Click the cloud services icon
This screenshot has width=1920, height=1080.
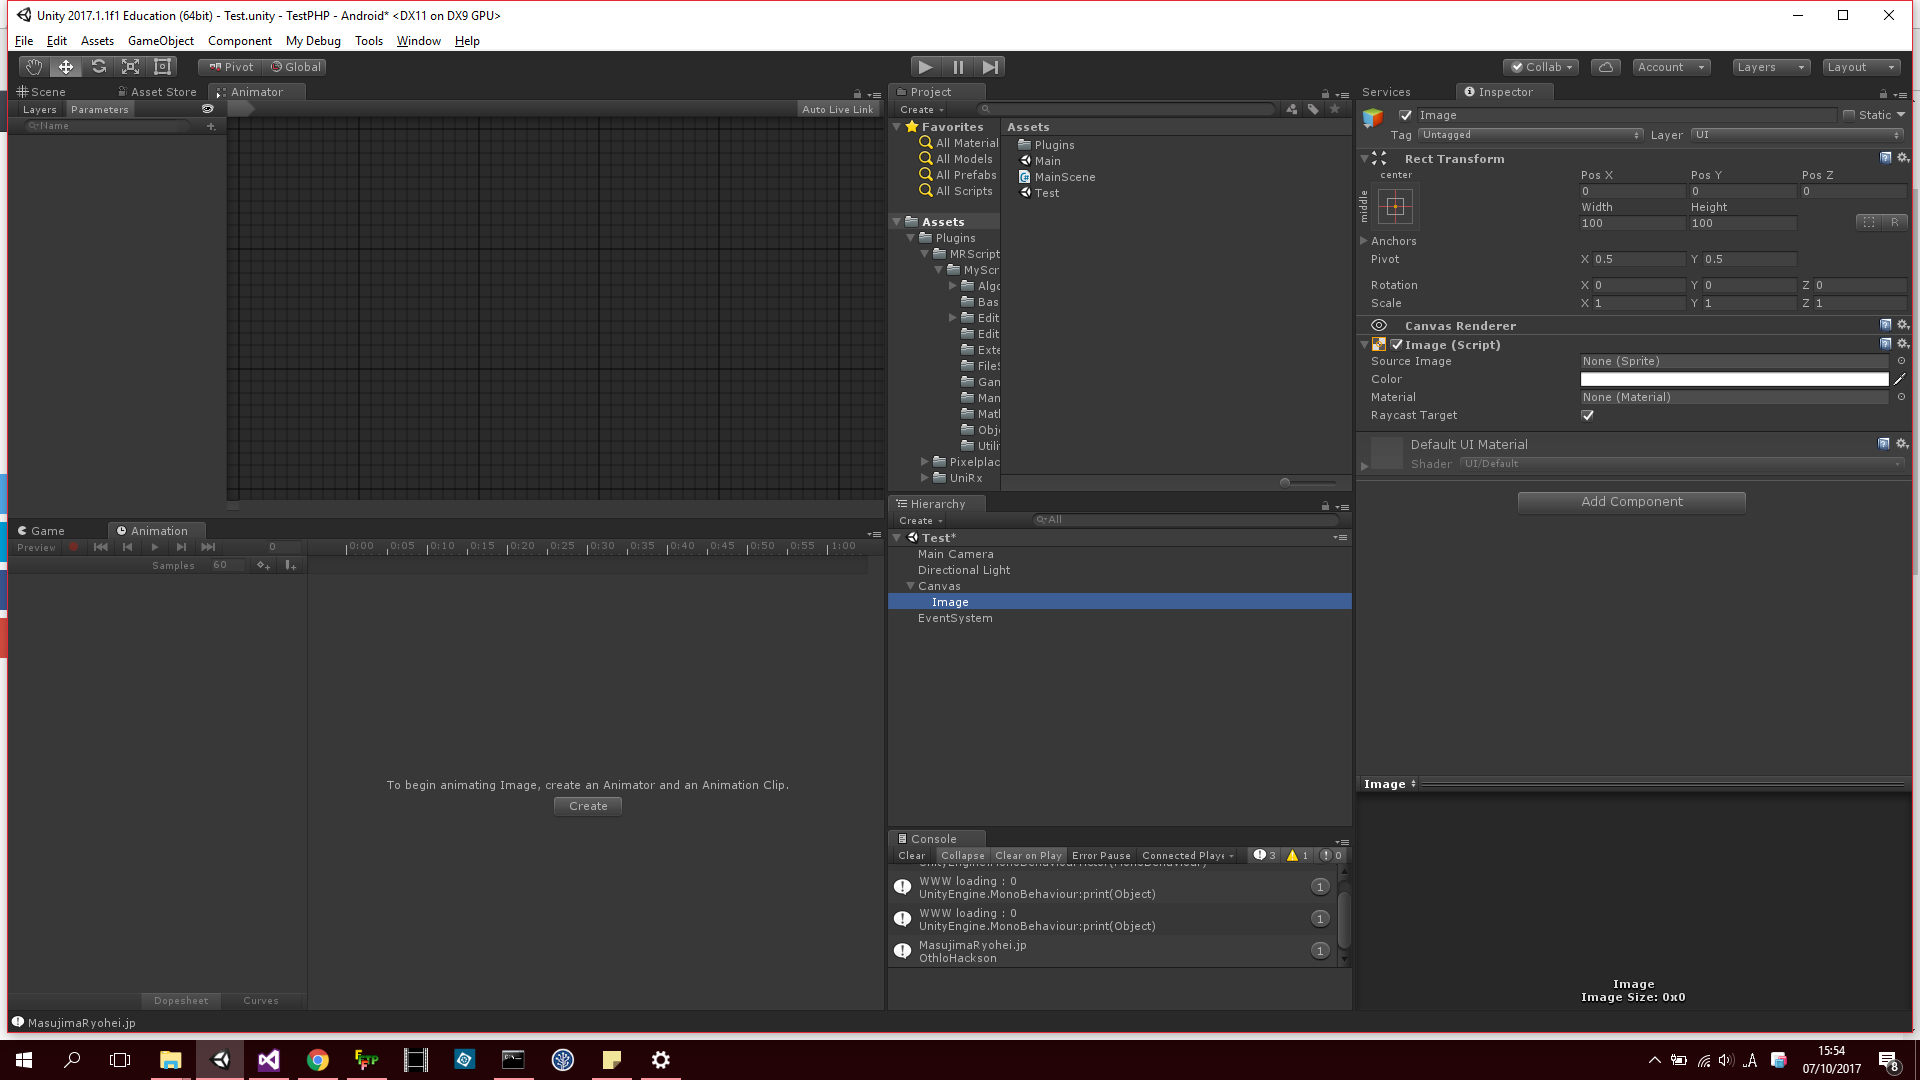[1605, 67]
